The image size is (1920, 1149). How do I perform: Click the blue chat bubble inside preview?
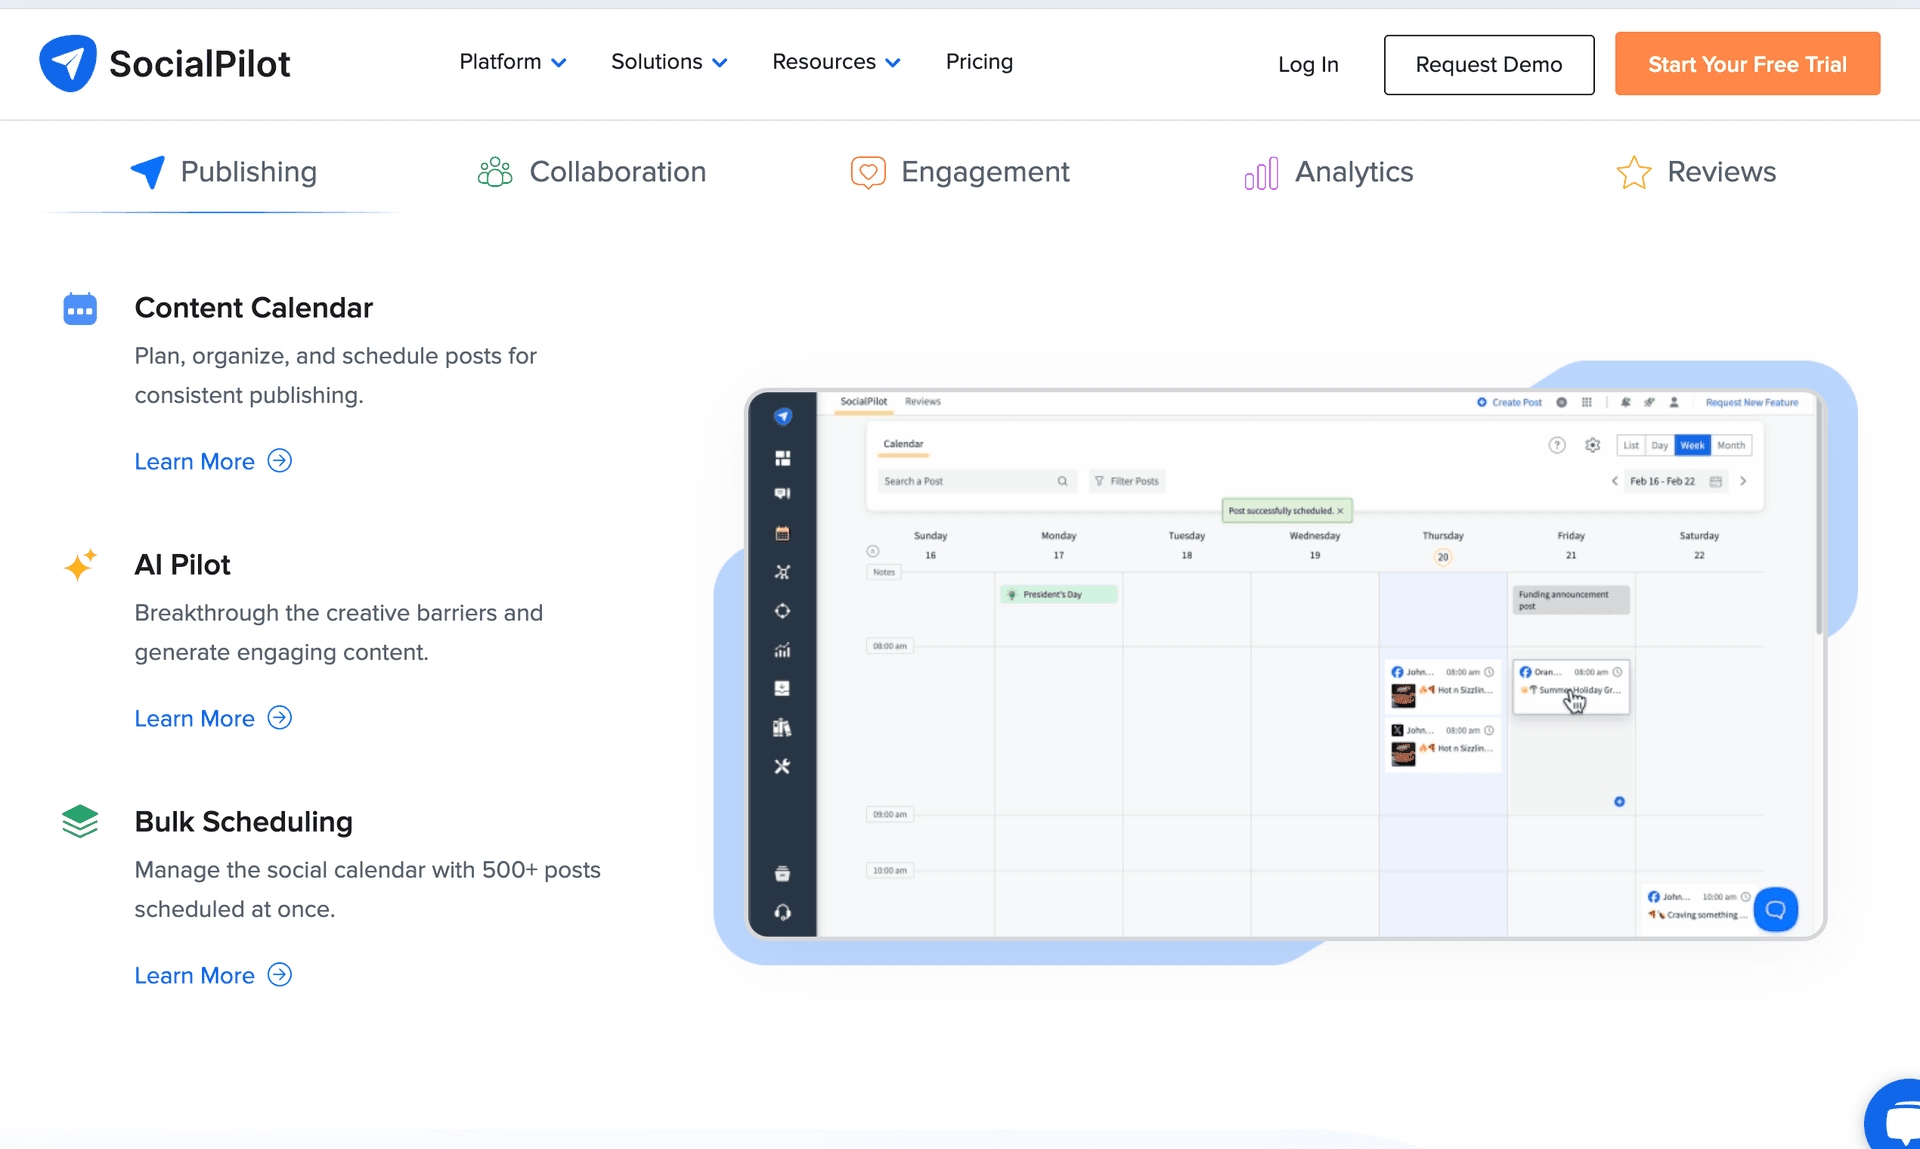[1776, 909]
